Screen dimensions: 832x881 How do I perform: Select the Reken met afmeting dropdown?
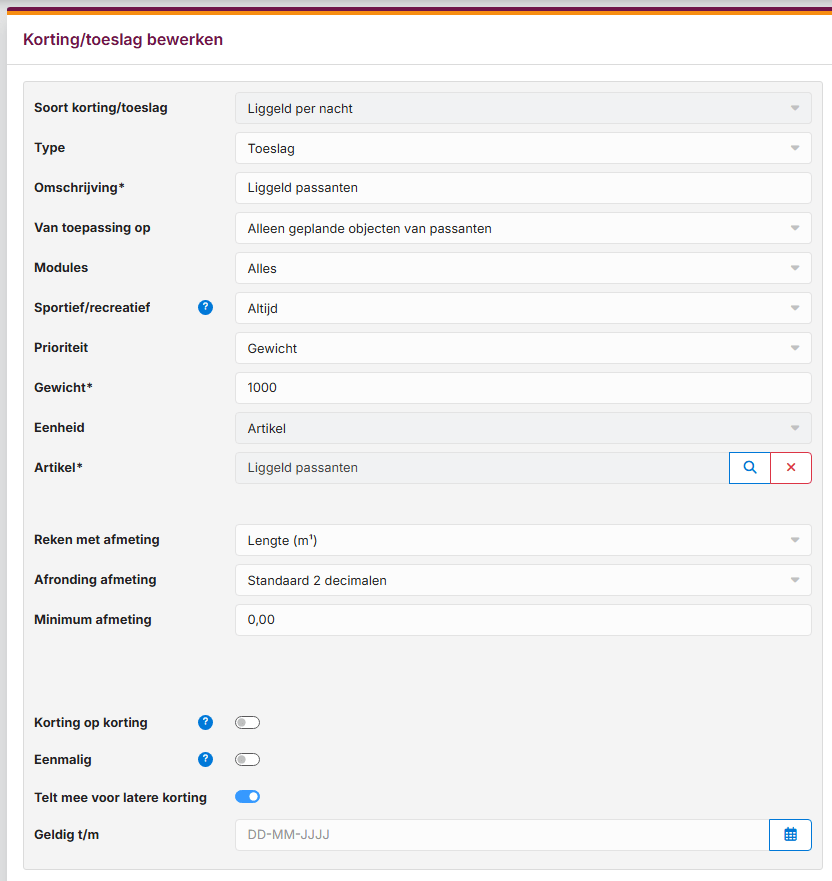coord(522,540)
